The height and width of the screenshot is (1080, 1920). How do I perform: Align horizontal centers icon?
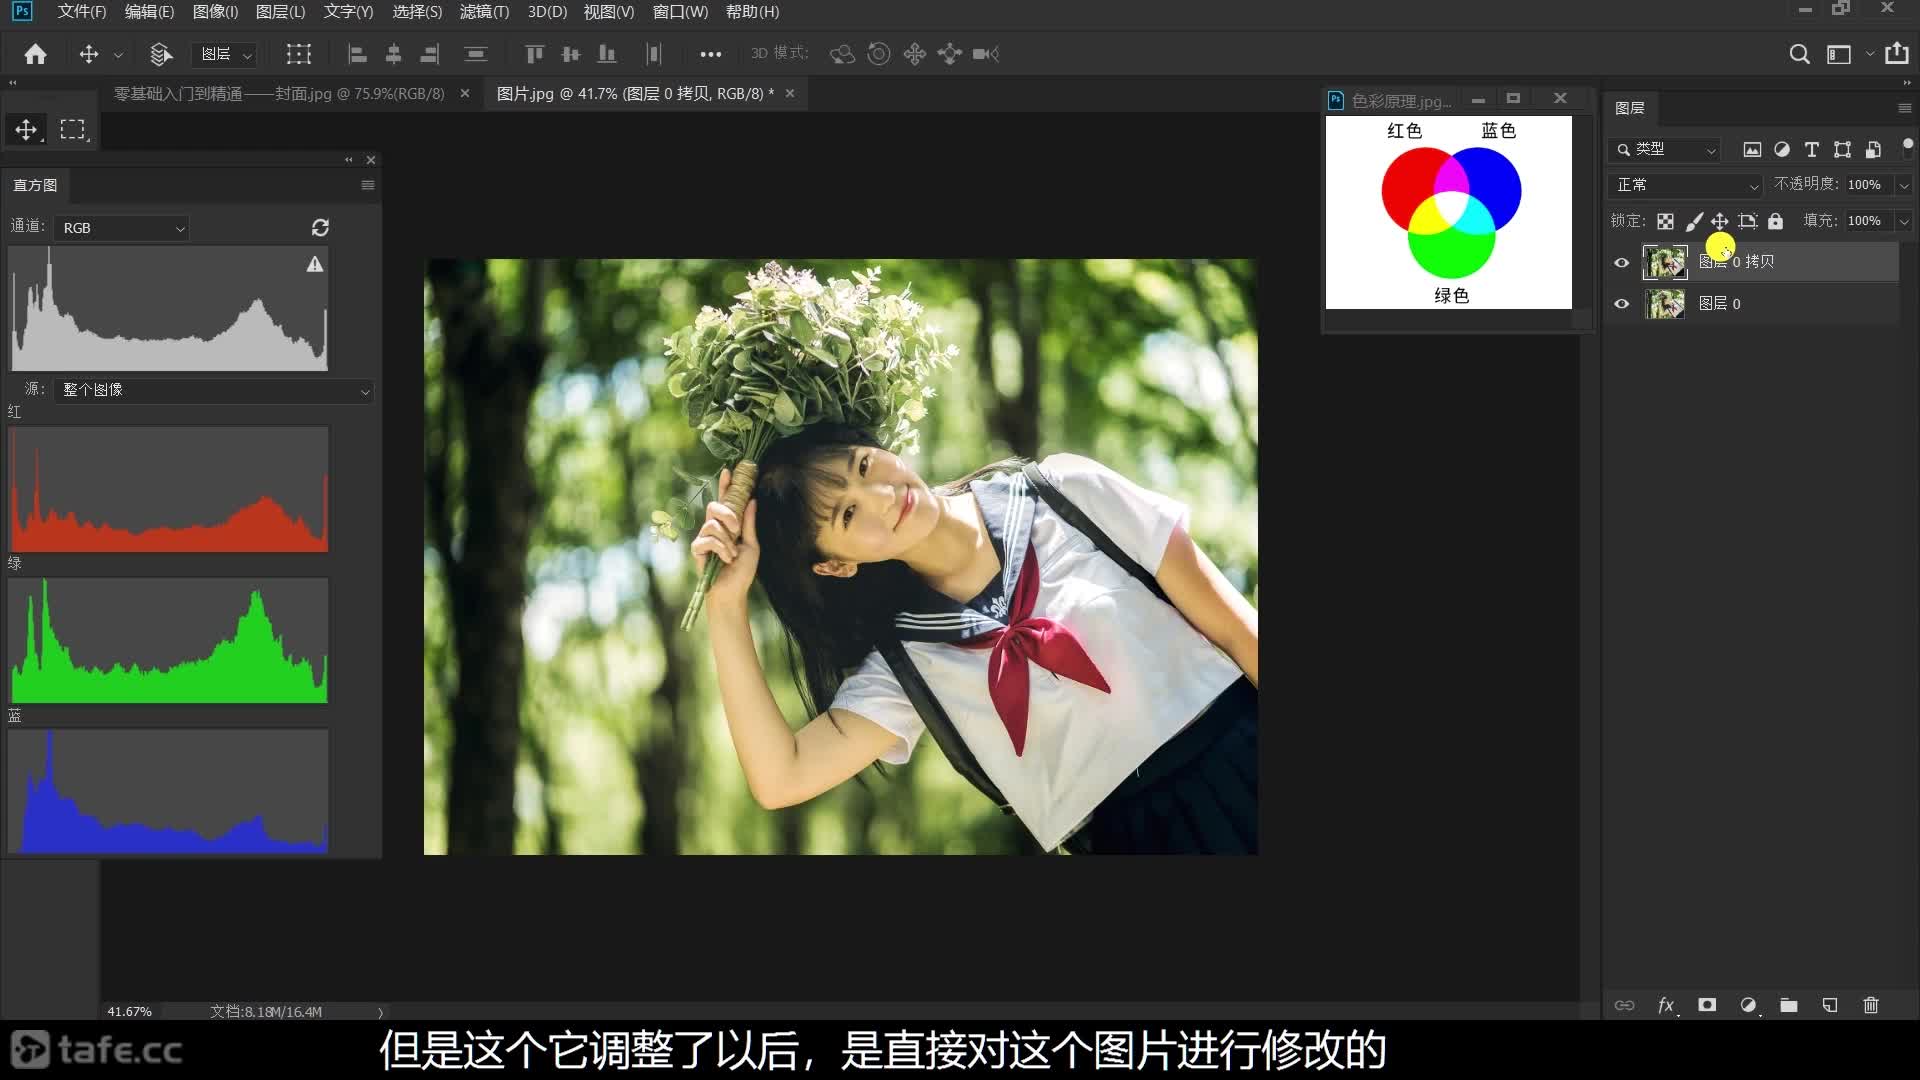tap(394, 54)
